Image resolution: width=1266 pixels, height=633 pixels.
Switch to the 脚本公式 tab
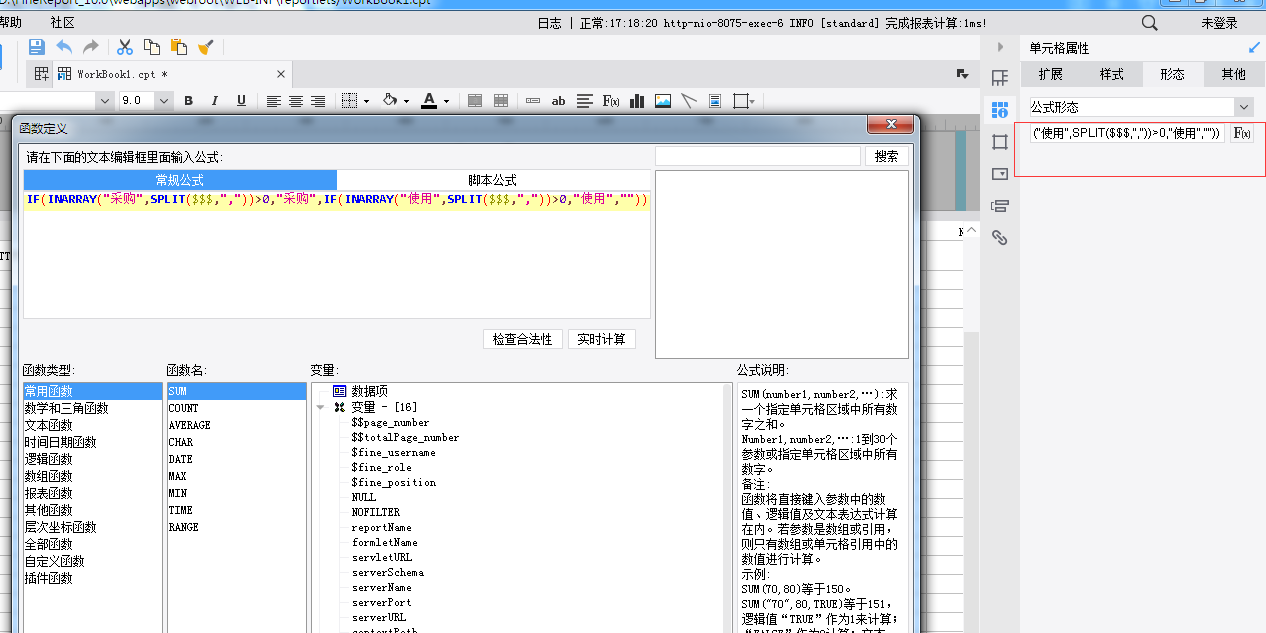pos(493,180)
